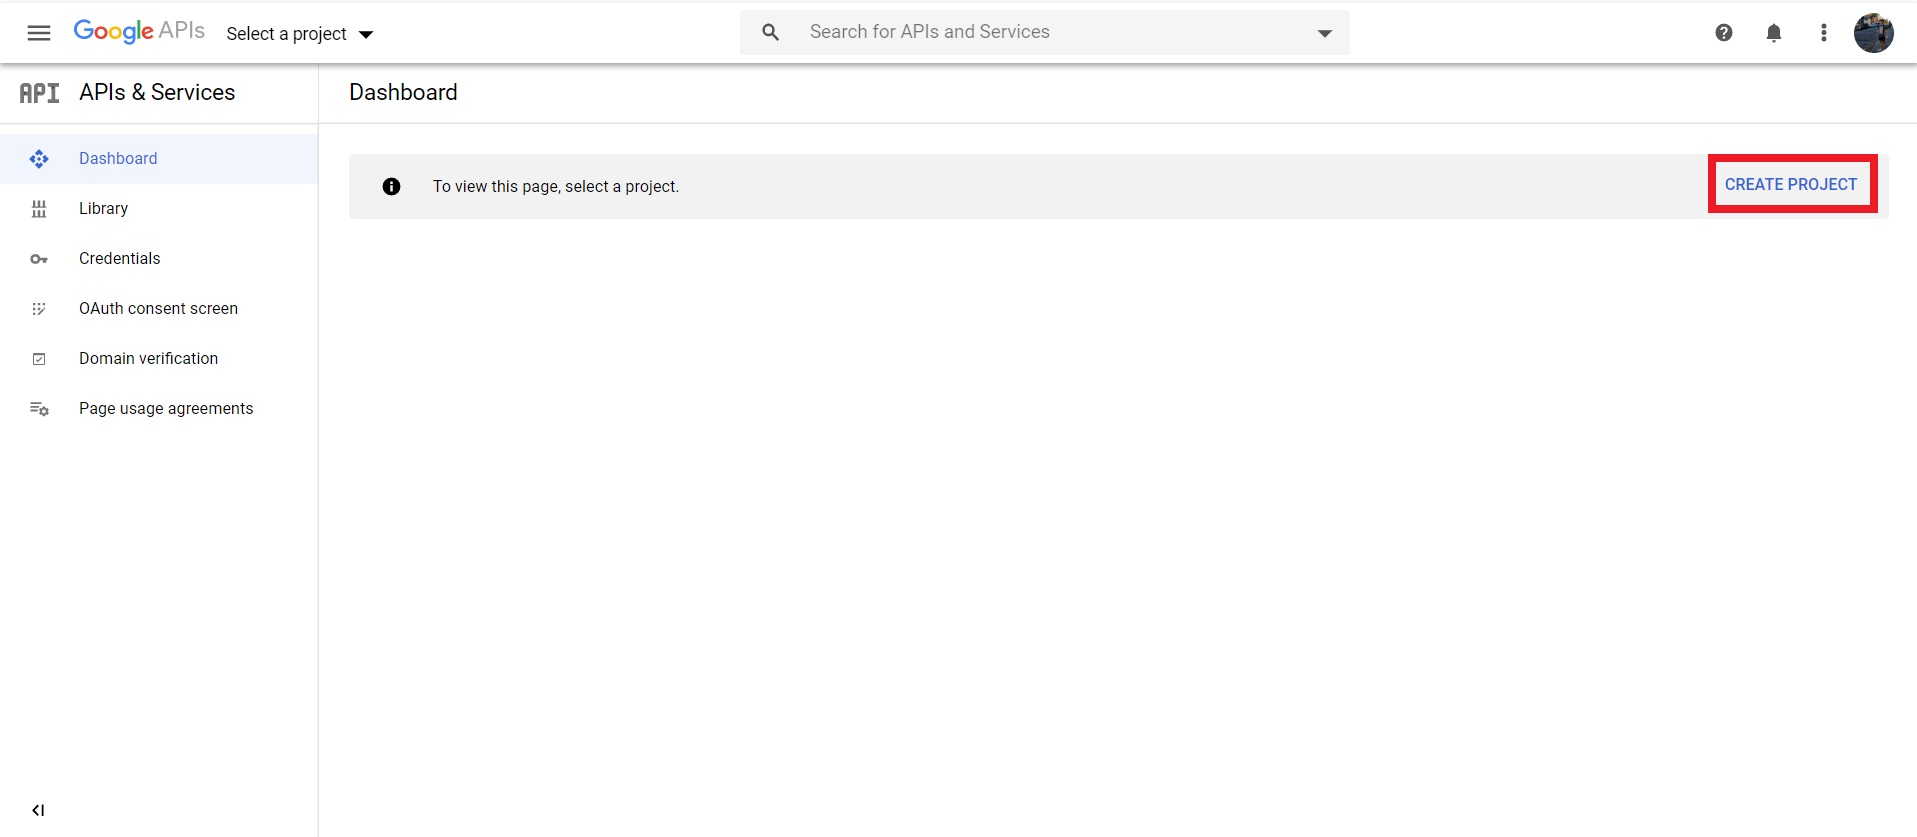Open the hamburger navigation menu
Image resolution: width=1917 pixels, height=837 pixels.
39,33
